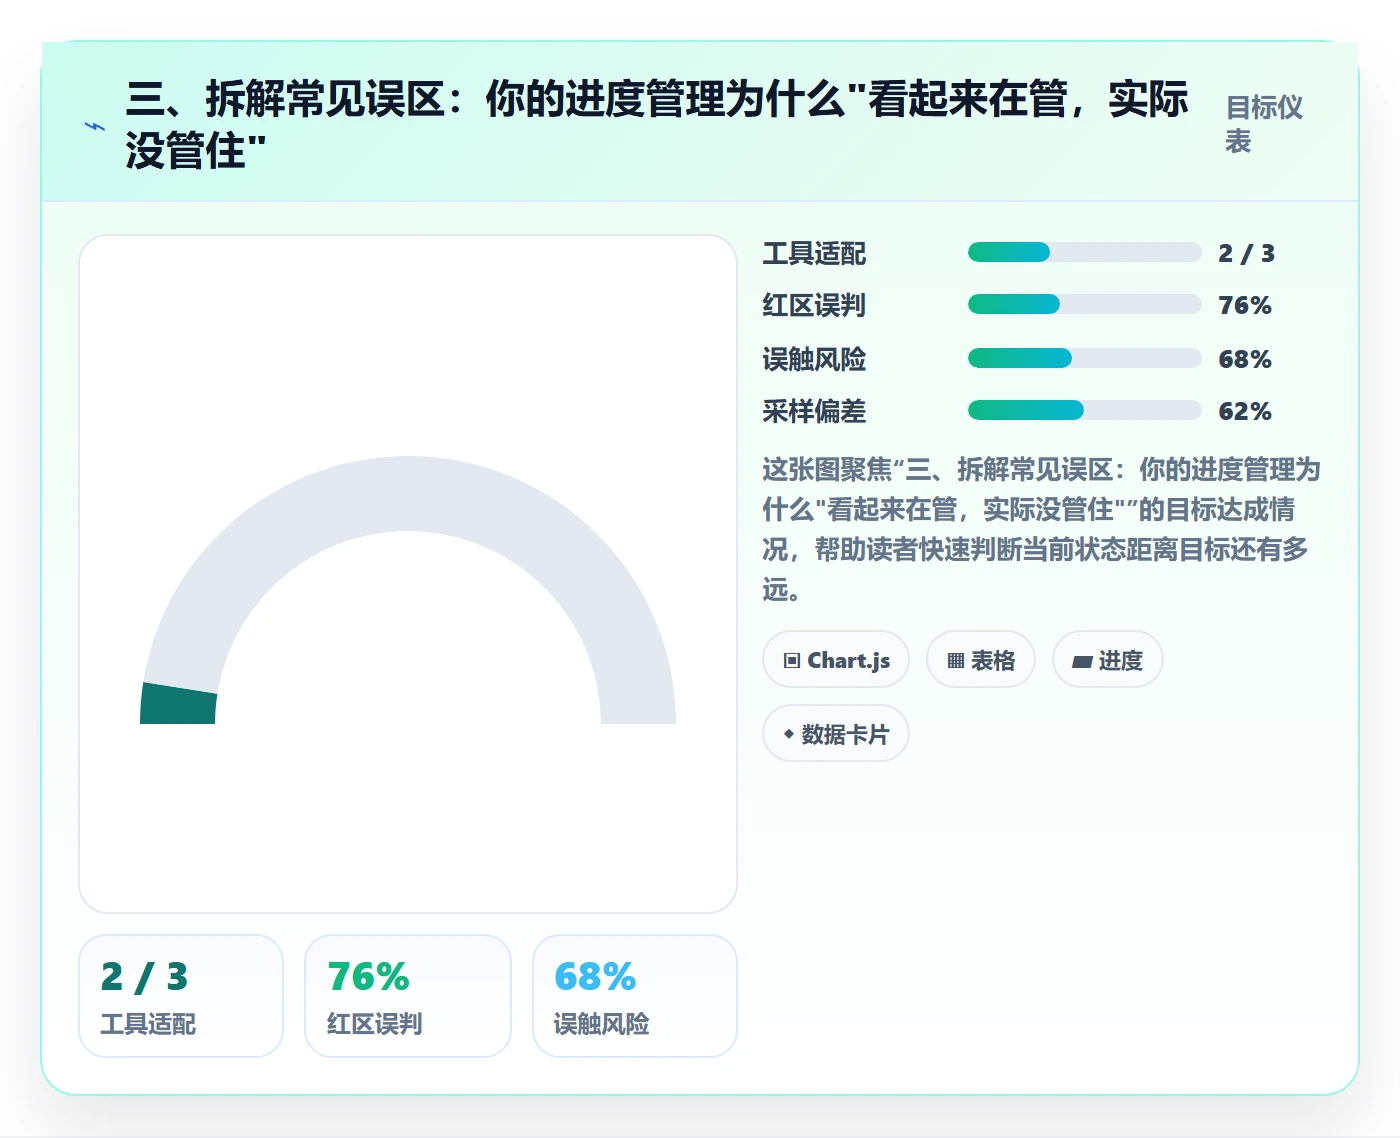The height and width of the screenshot is (1138, 1400).
Task: Click the 工具适配 progress bar
Action: 1084,252
